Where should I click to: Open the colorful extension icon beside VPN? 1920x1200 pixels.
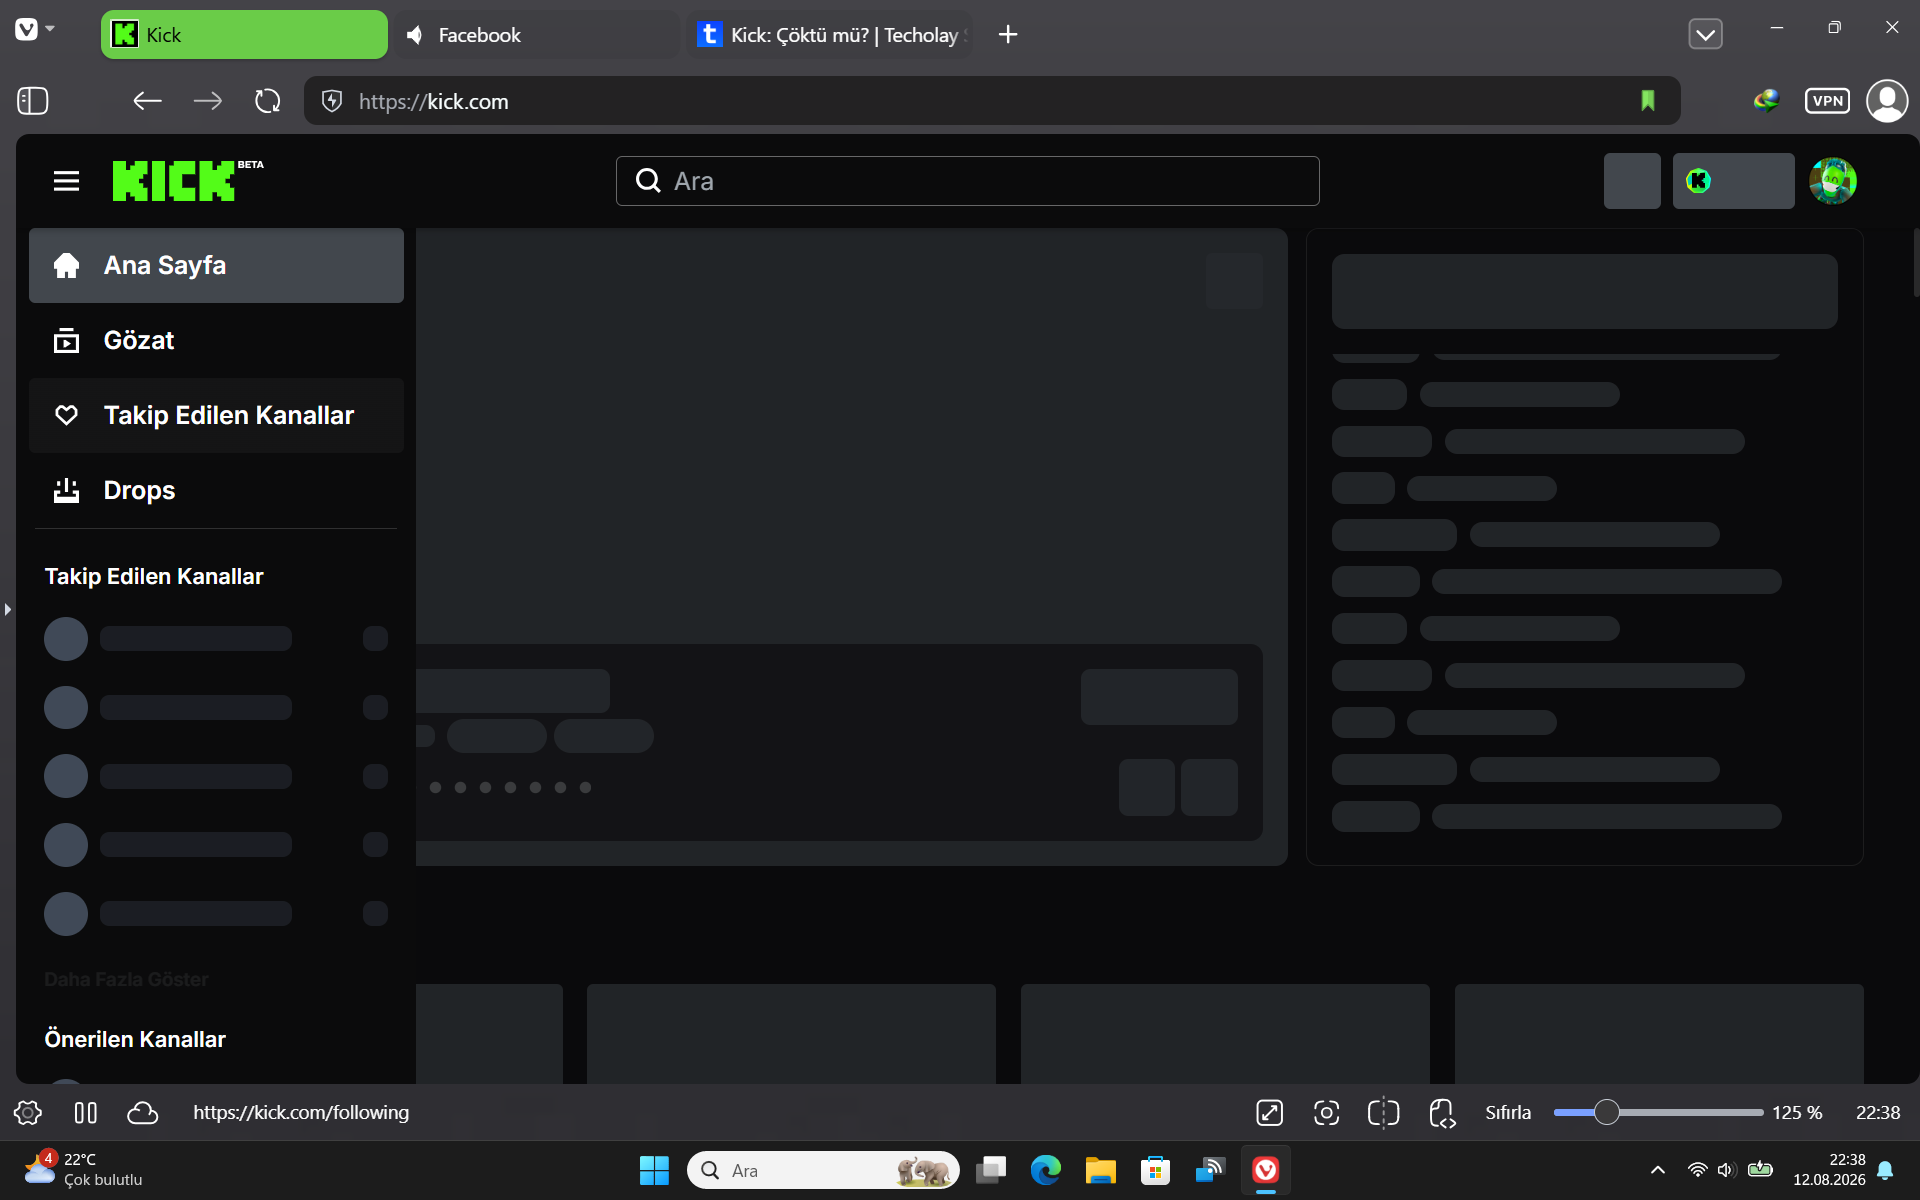[1766, 101]
